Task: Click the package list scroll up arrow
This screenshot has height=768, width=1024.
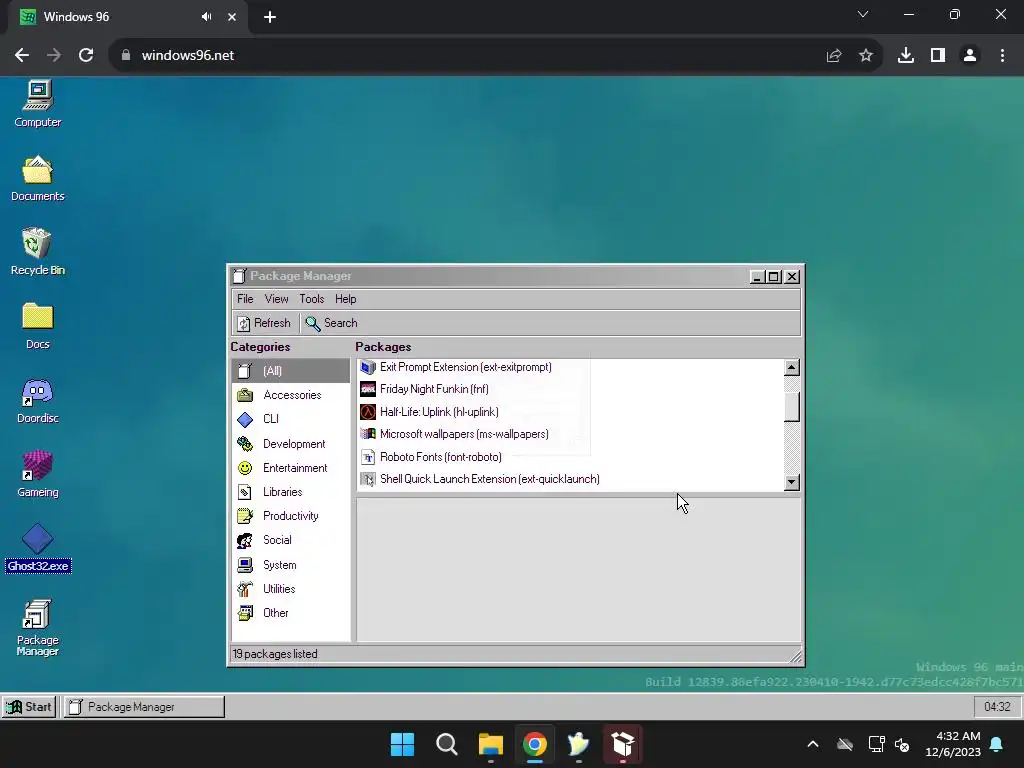Action: (x=792, y=368)
